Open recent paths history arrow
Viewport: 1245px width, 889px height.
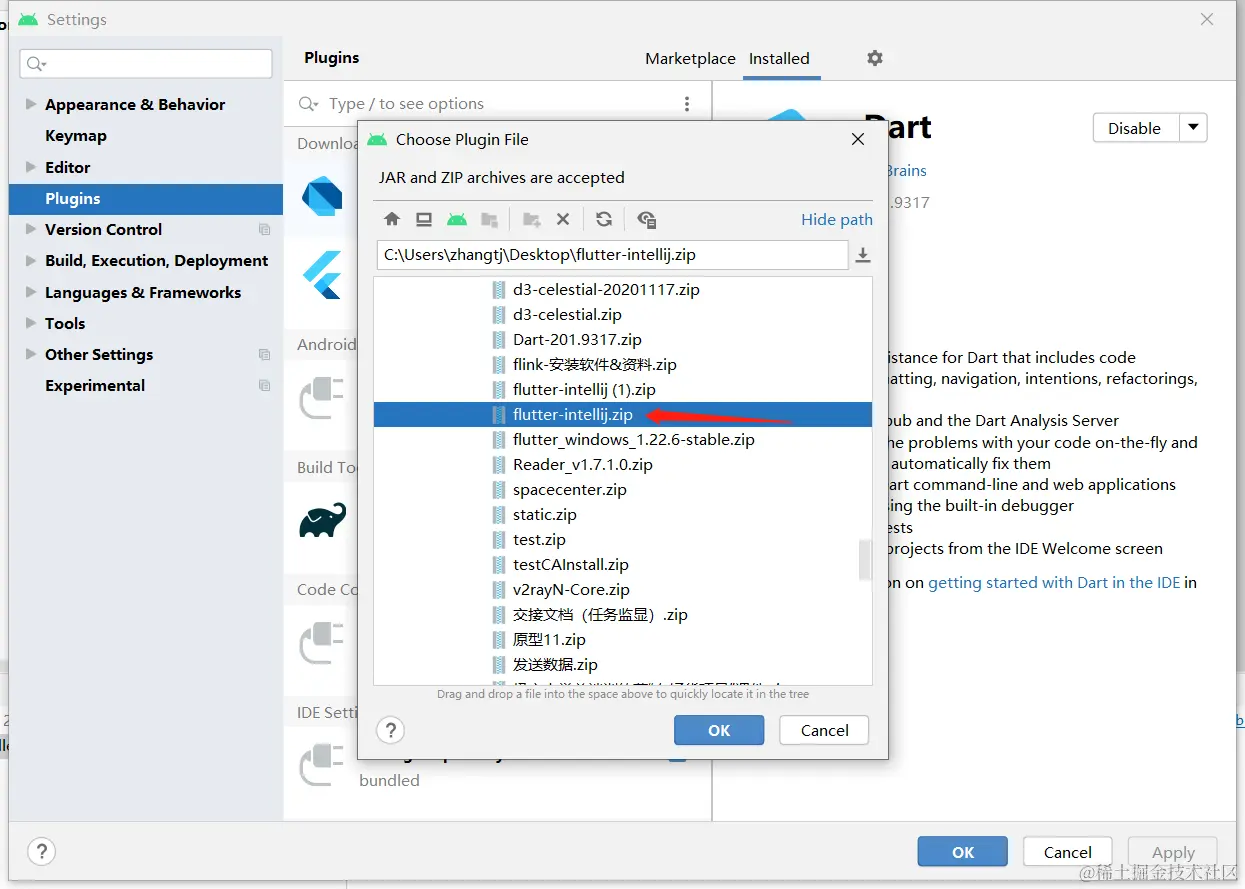(x=863, y=256)
